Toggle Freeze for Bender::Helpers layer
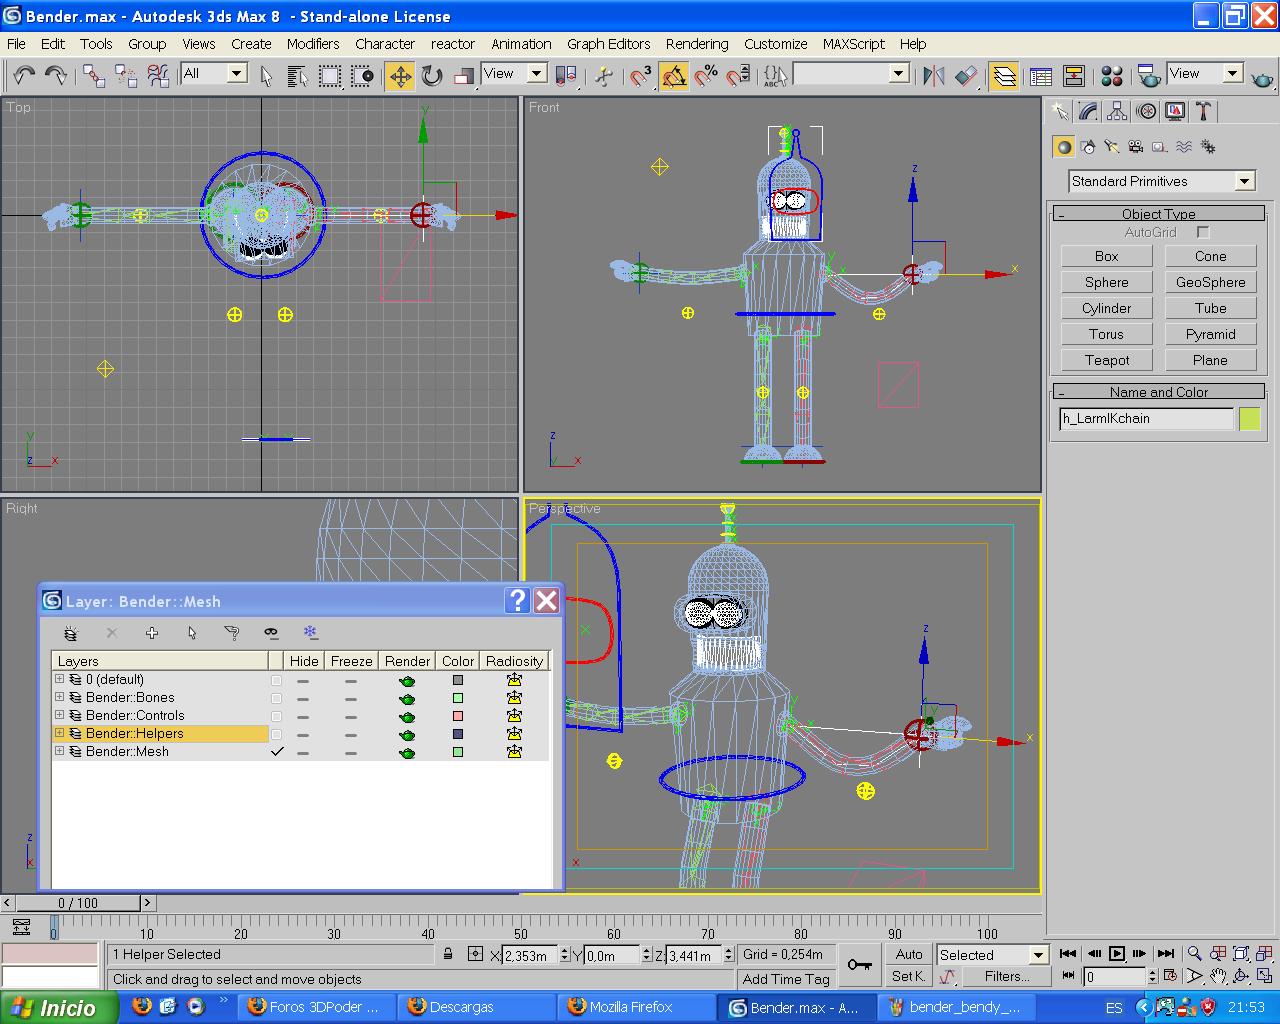The height and width of the screenshot is (1024, 1280). tap(351, 734)
